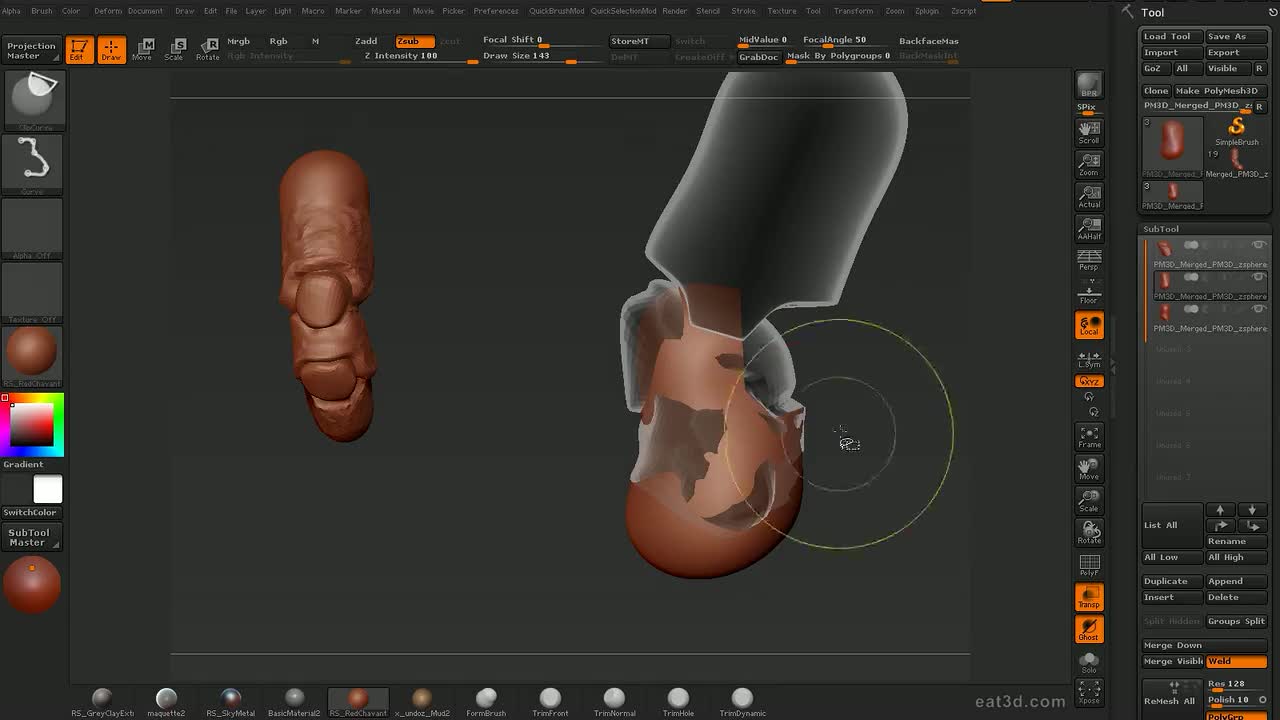The image size is (1280, 720).
Task: Open the Projection Master dropdown
Action: click(32, 50)
